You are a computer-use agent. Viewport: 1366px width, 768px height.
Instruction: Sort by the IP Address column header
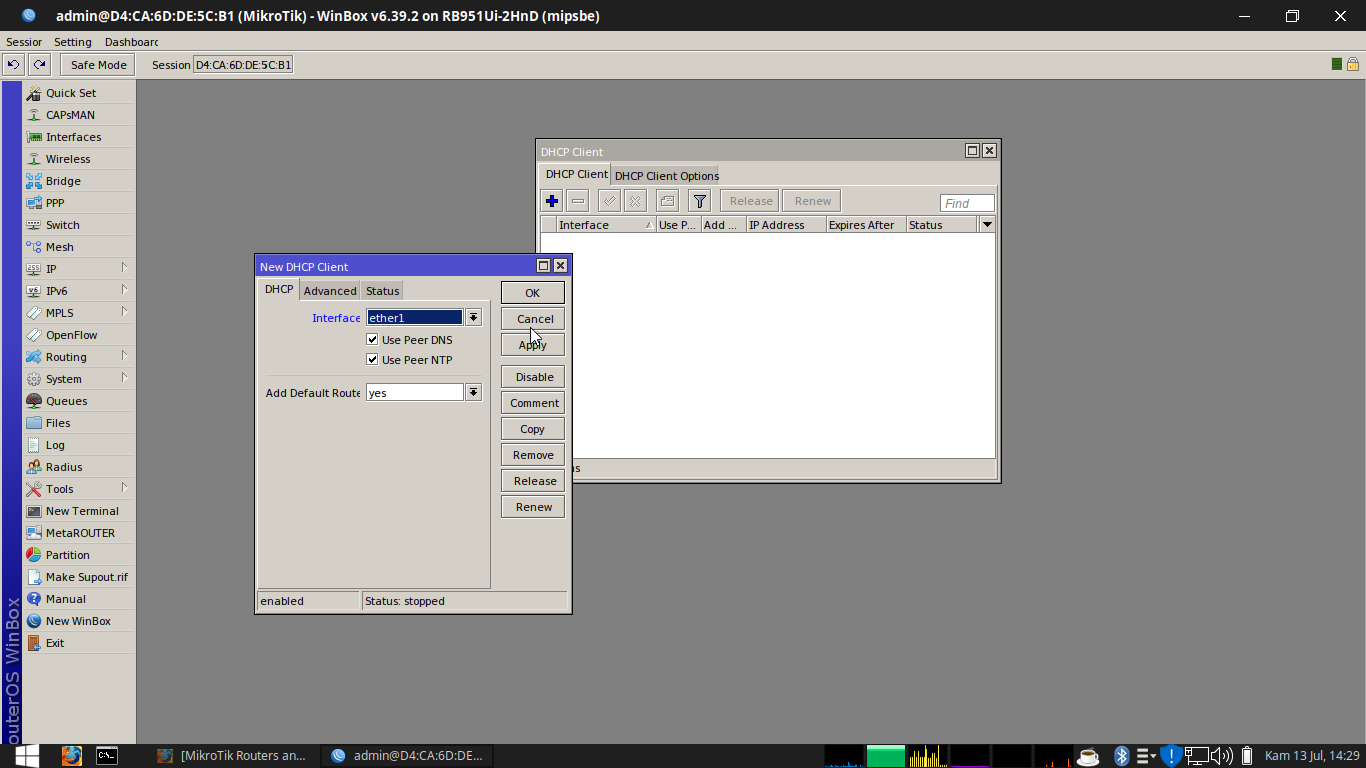coord(786,225)
